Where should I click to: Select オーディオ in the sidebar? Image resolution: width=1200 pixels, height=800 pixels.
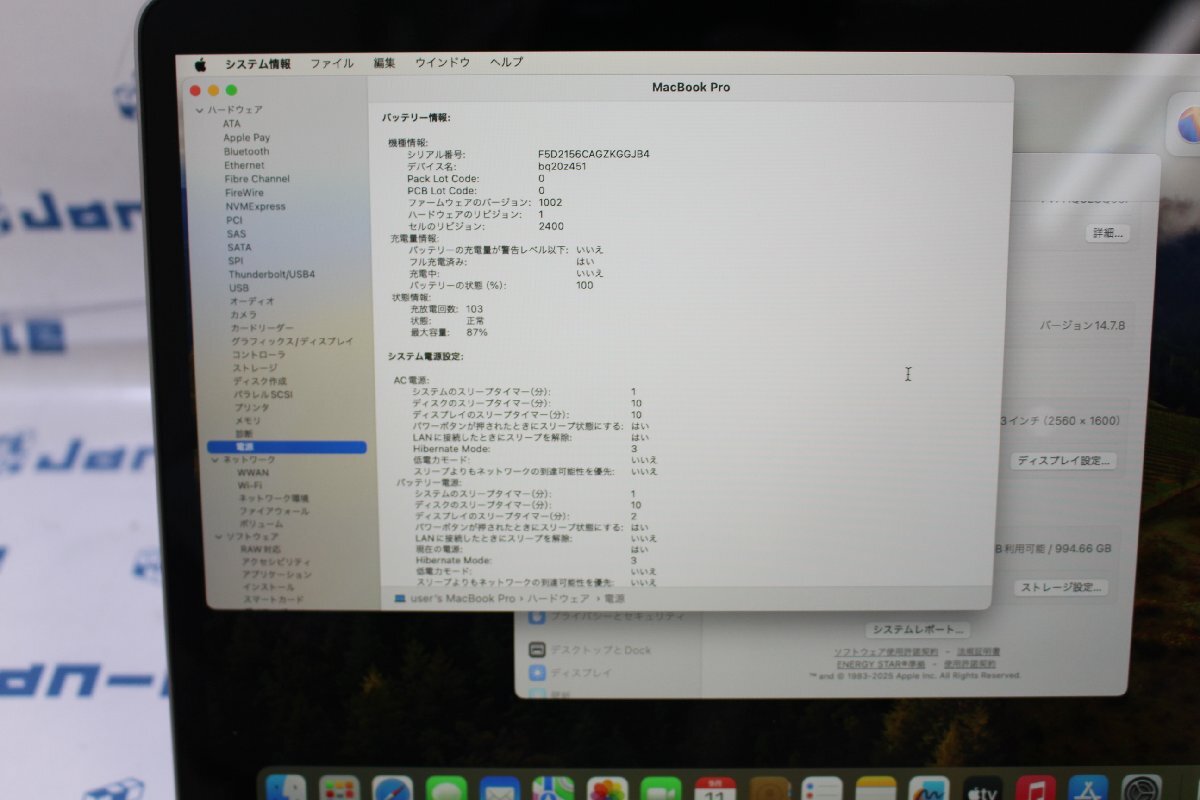click(252, 301)
